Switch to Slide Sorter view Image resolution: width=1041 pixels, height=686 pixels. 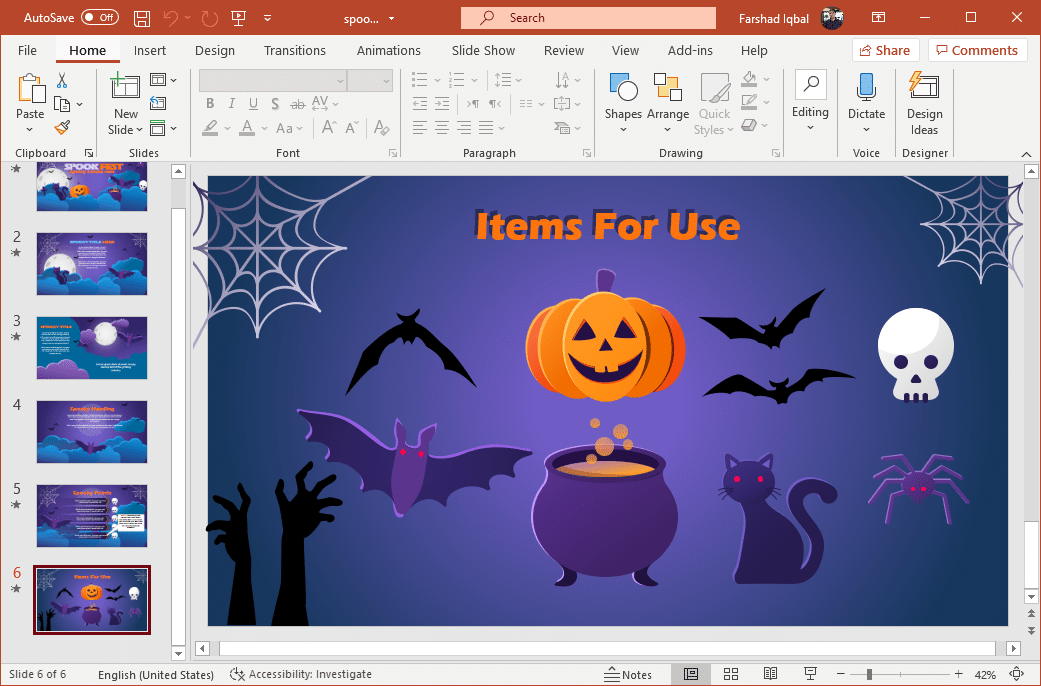(x=730, y=675)
